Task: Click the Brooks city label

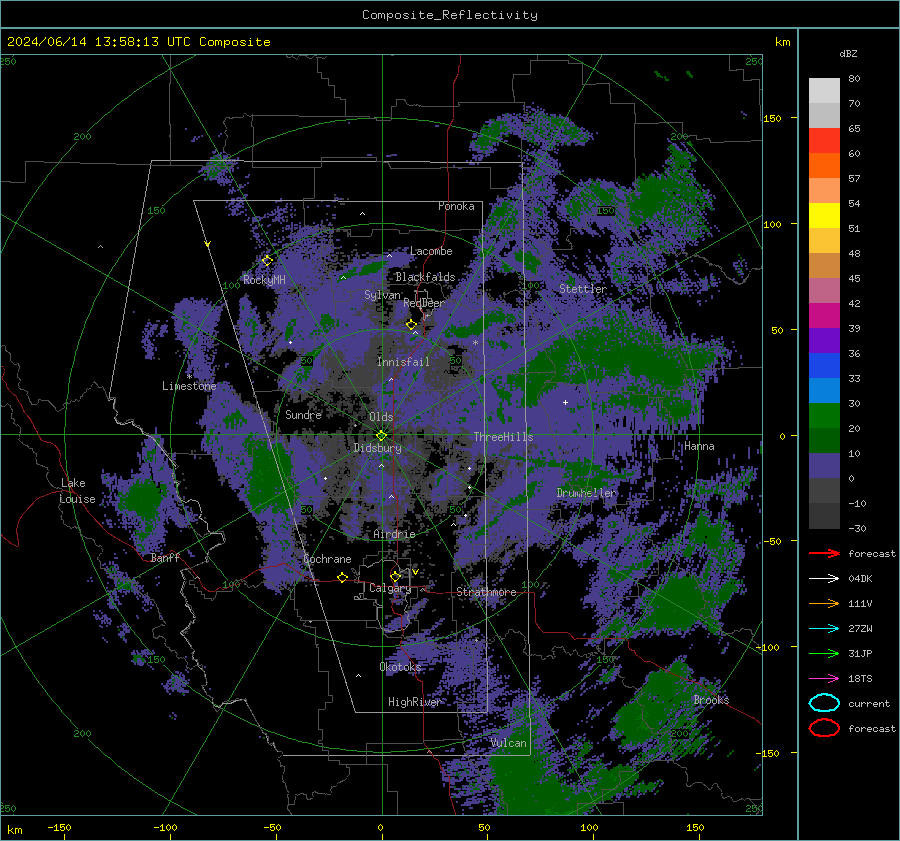Action: 711,700
